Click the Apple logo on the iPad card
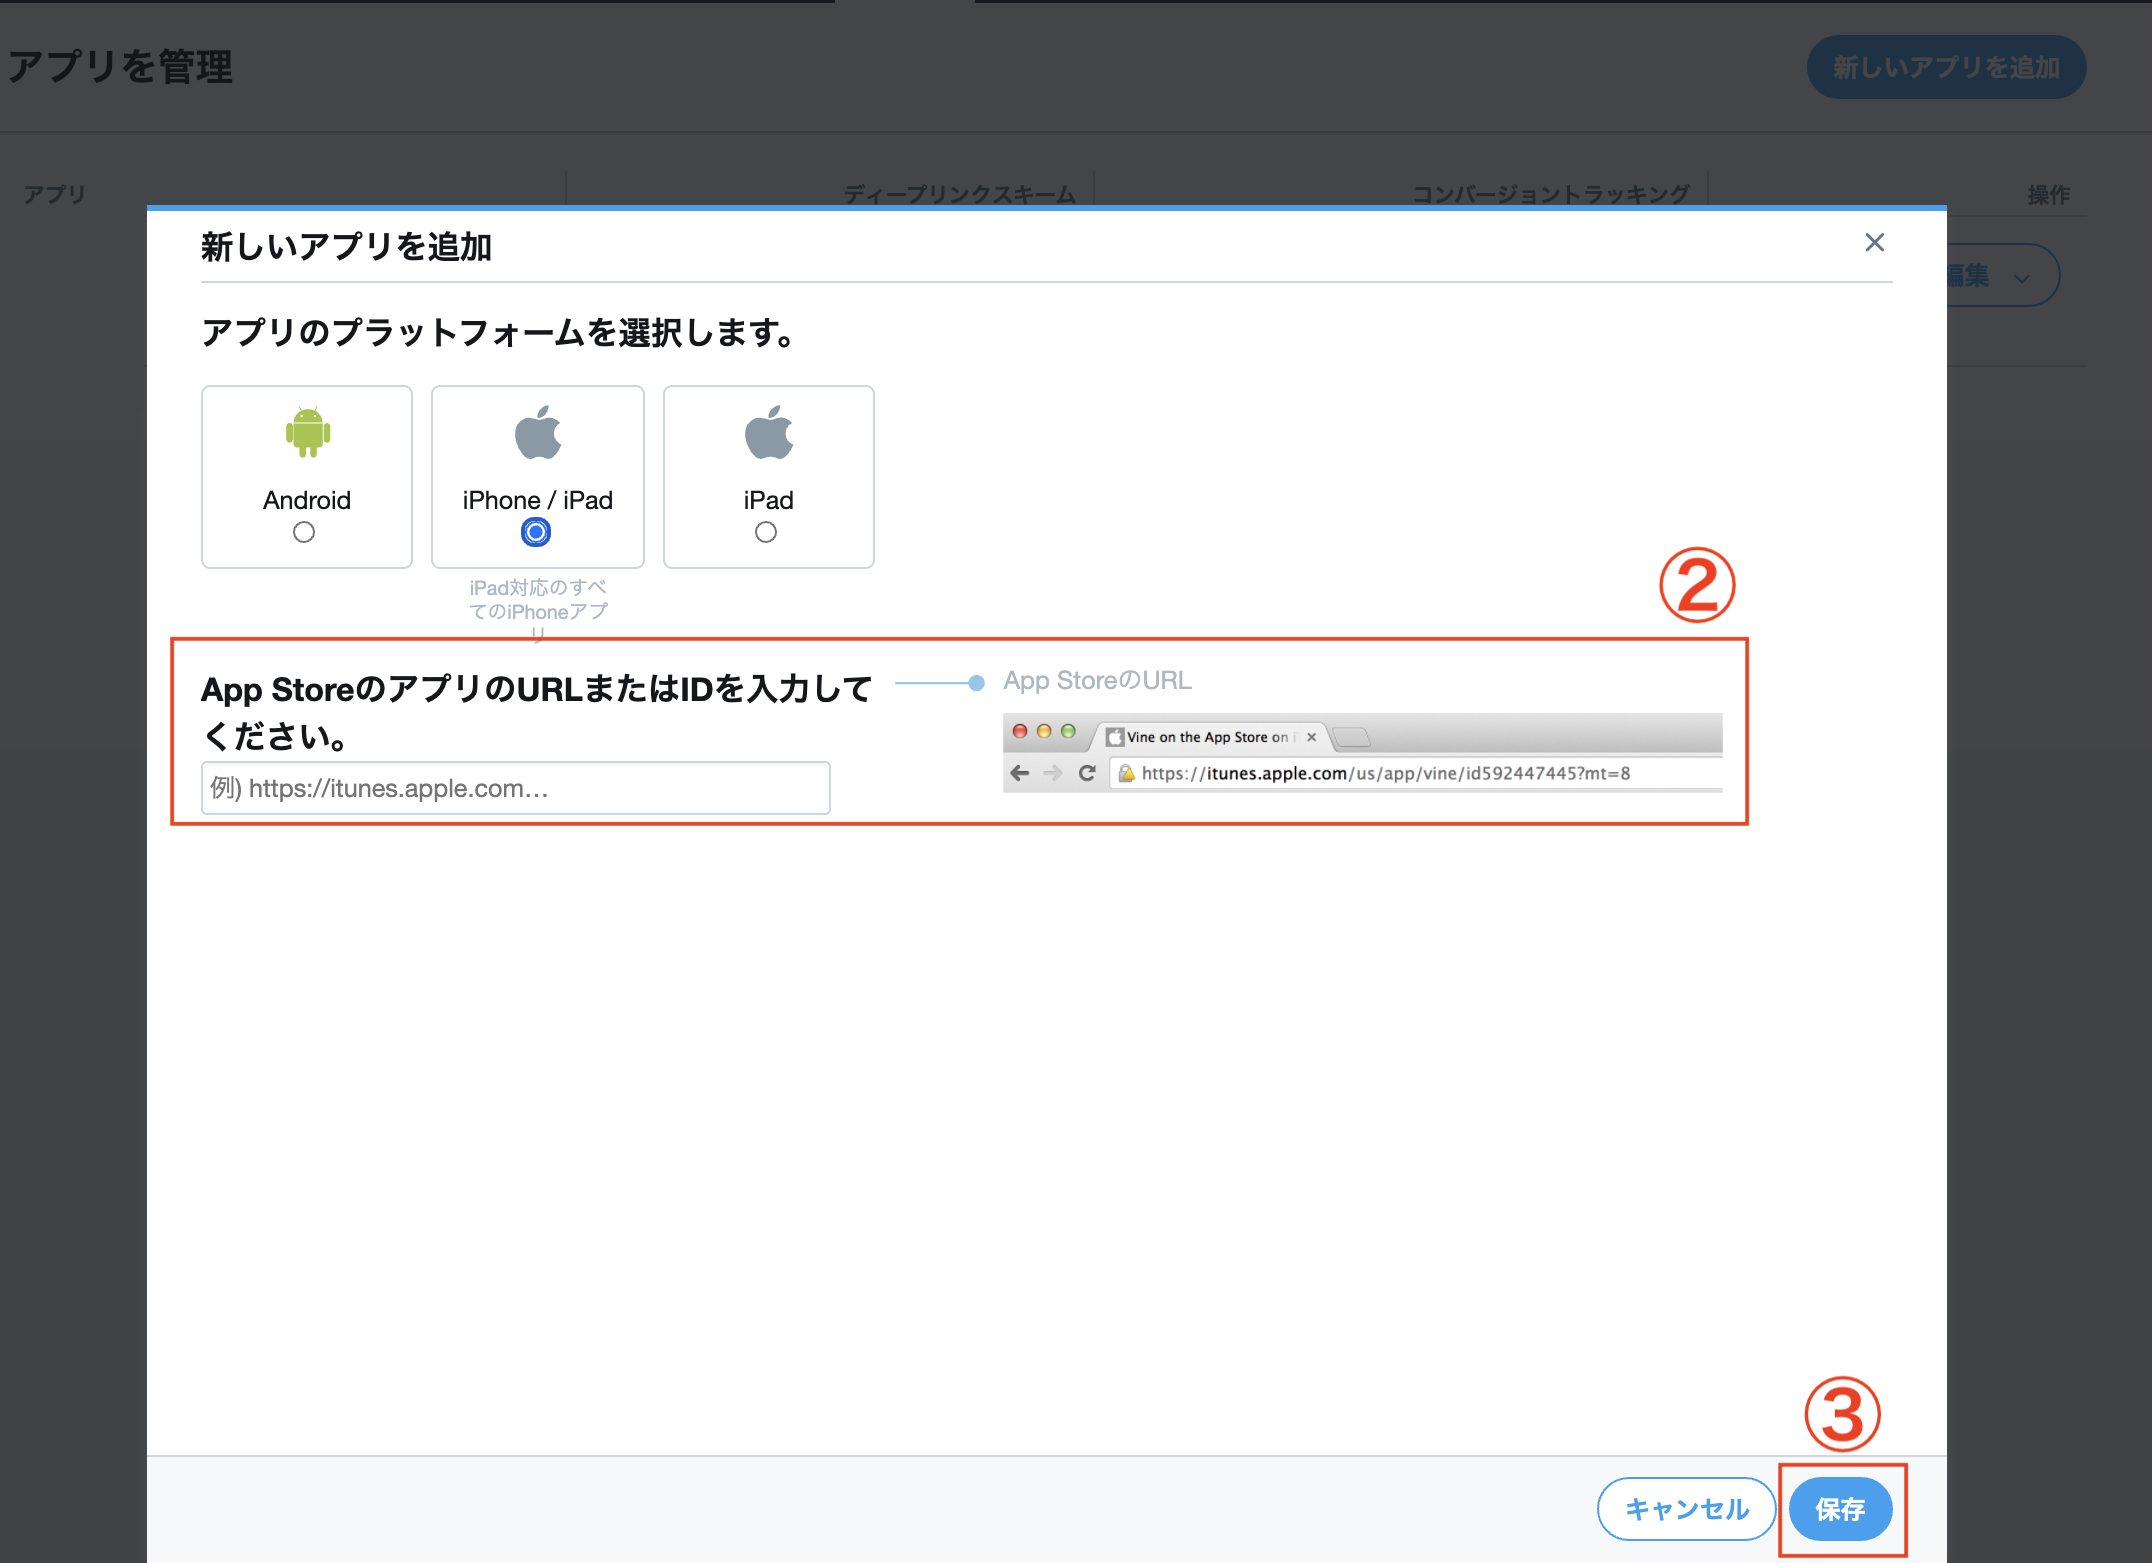Image resolution: width=2152 pixels, height=1563 pixels. tap(768, 432)
